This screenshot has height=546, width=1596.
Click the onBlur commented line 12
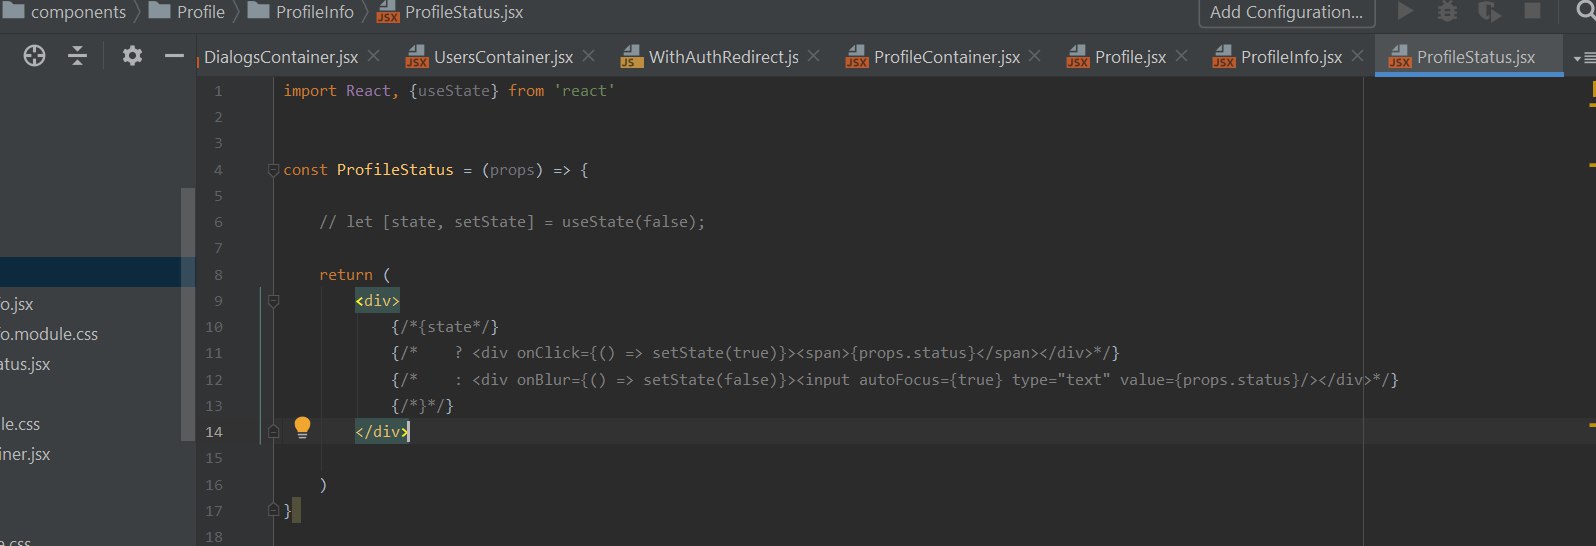tap(895, 380)
